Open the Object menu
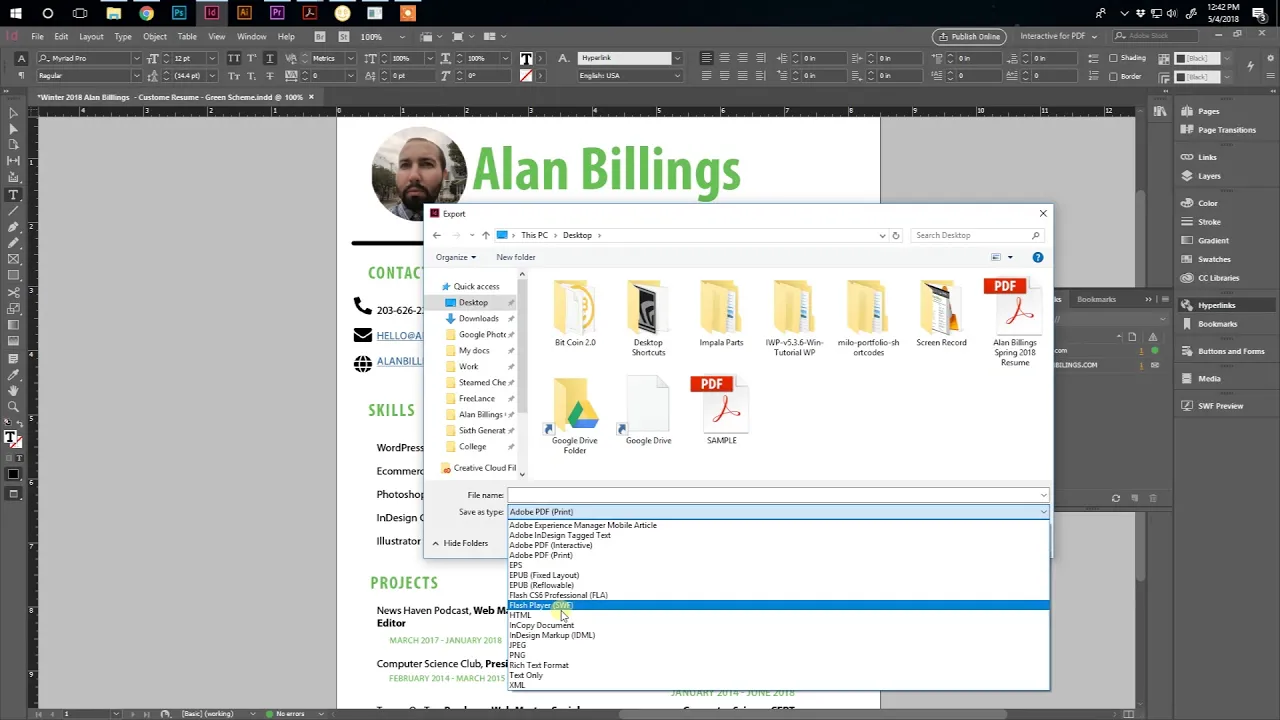 155,37
